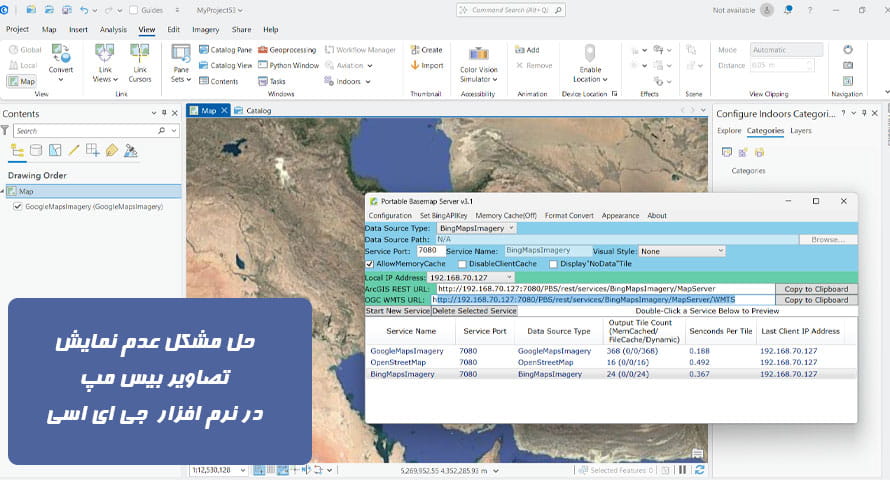
Task: Open the Imagery ribbon tab
Action: (205, 30)
